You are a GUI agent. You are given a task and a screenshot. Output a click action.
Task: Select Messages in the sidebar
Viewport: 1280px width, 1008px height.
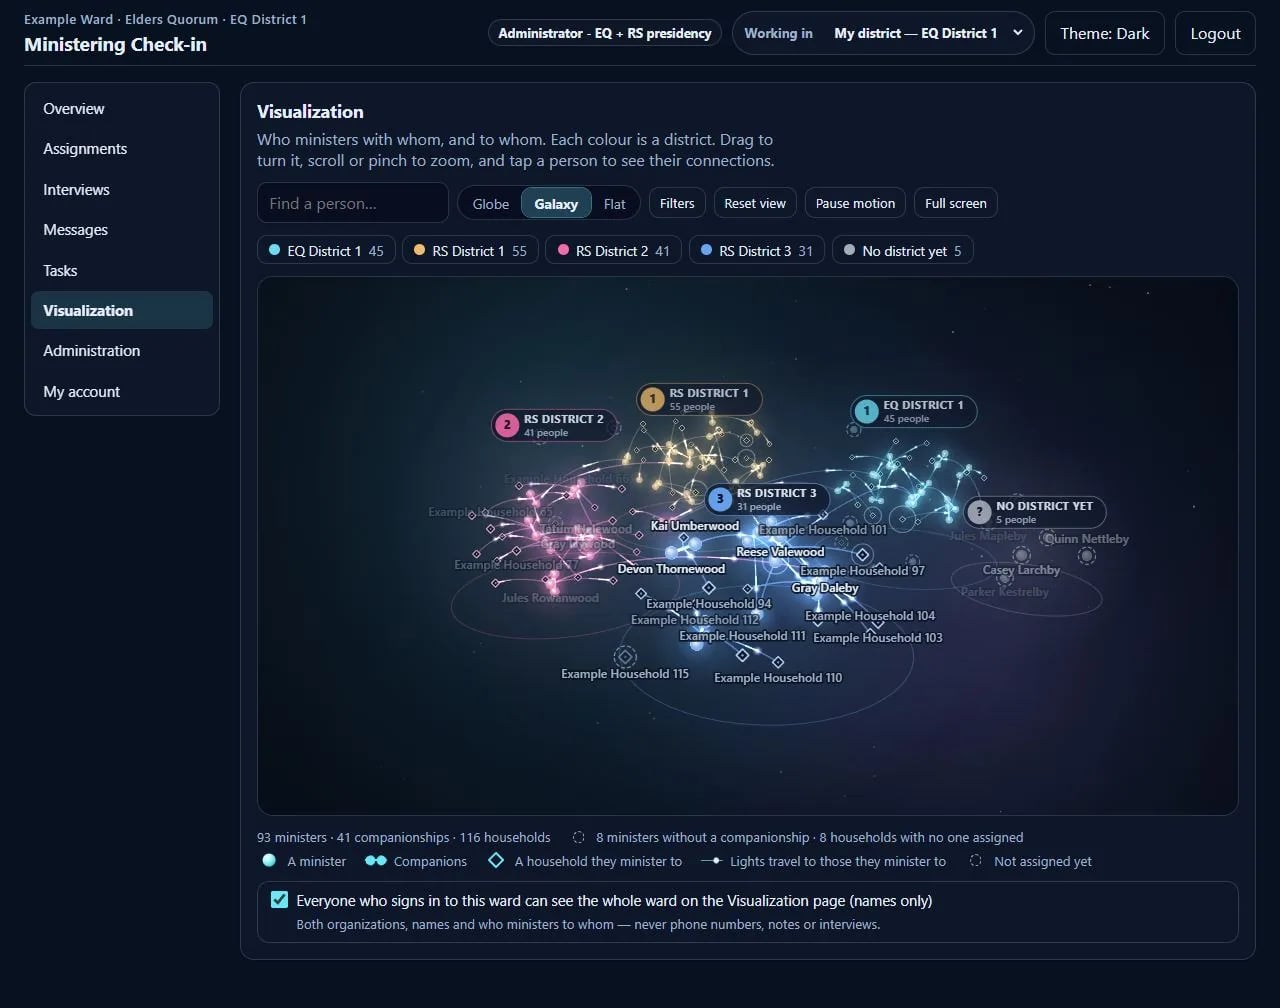tap(121, 230)
